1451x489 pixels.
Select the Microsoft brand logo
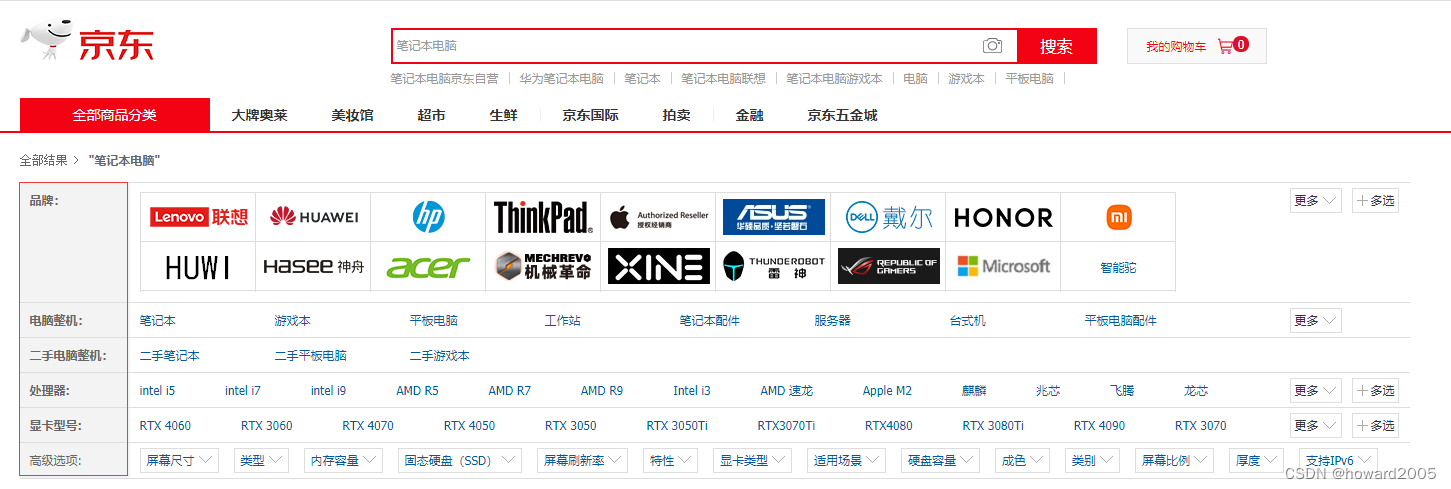click(1003, 266)
